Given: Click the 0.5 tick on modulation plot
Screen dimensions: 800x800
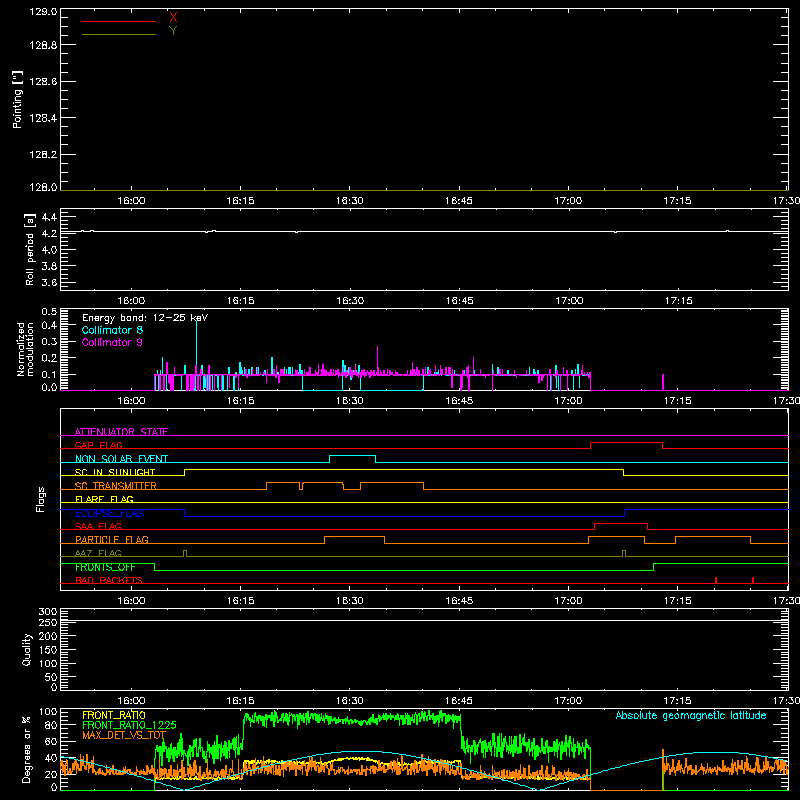Looking at the screenshot, I should [x=49, y=311].
